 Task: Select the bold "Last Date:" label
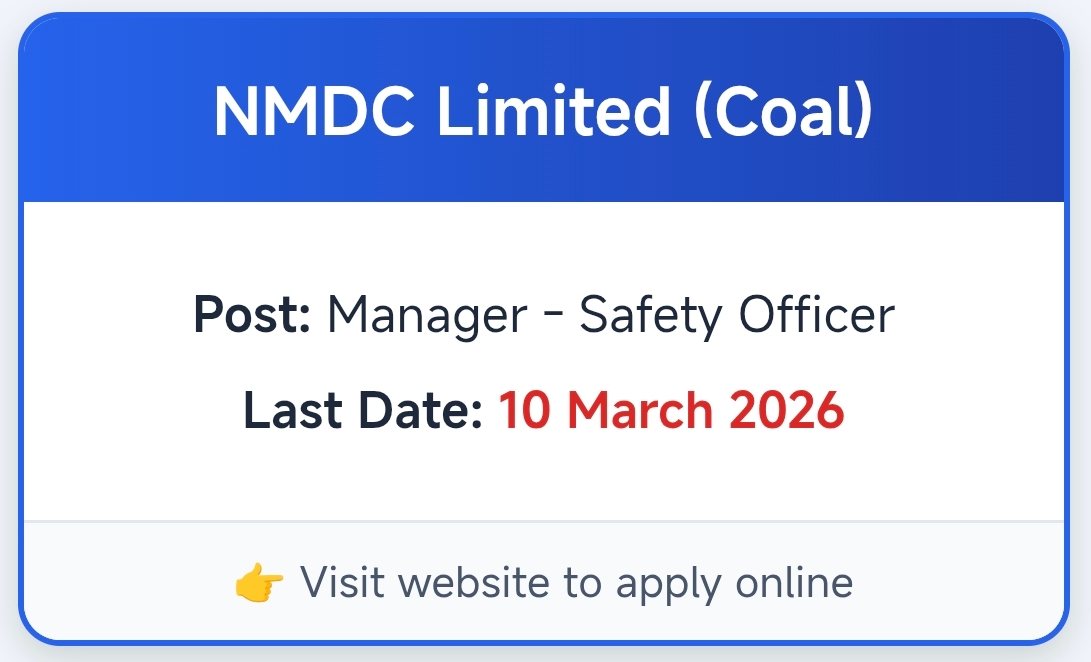click(x=363, y=411)
